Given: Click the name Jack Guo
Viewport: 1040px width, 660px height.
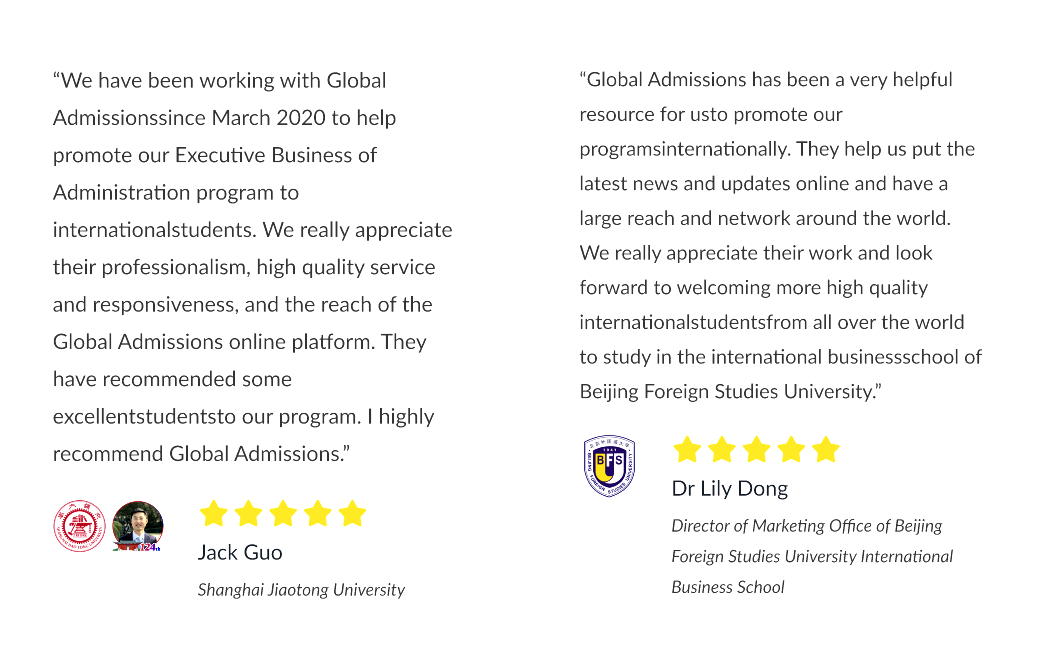Looking at the screenshot, I should tap(240, 553).
